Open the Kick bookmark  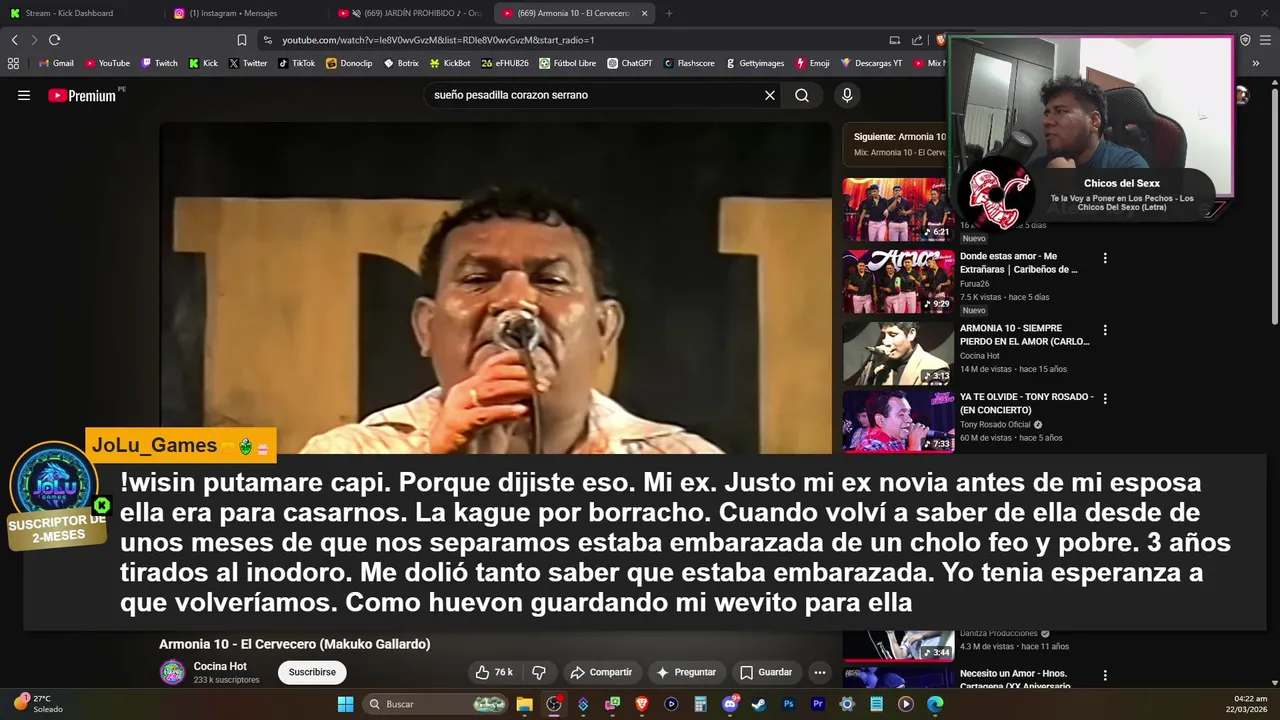point(203,63)
